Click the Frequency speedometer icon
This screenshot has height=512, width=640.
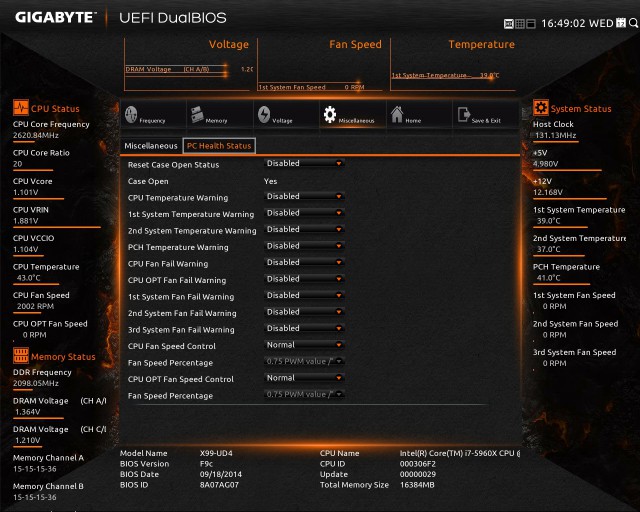(131, 115)
